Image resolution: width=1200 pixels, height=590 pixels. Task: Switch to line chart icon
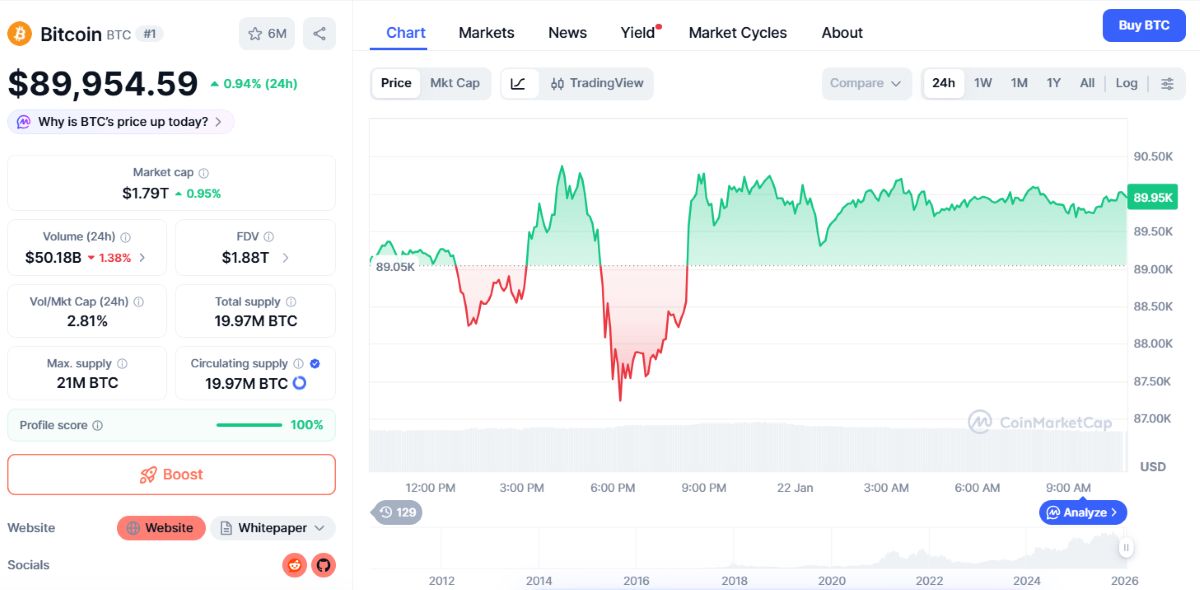click(x=518, y=83)
